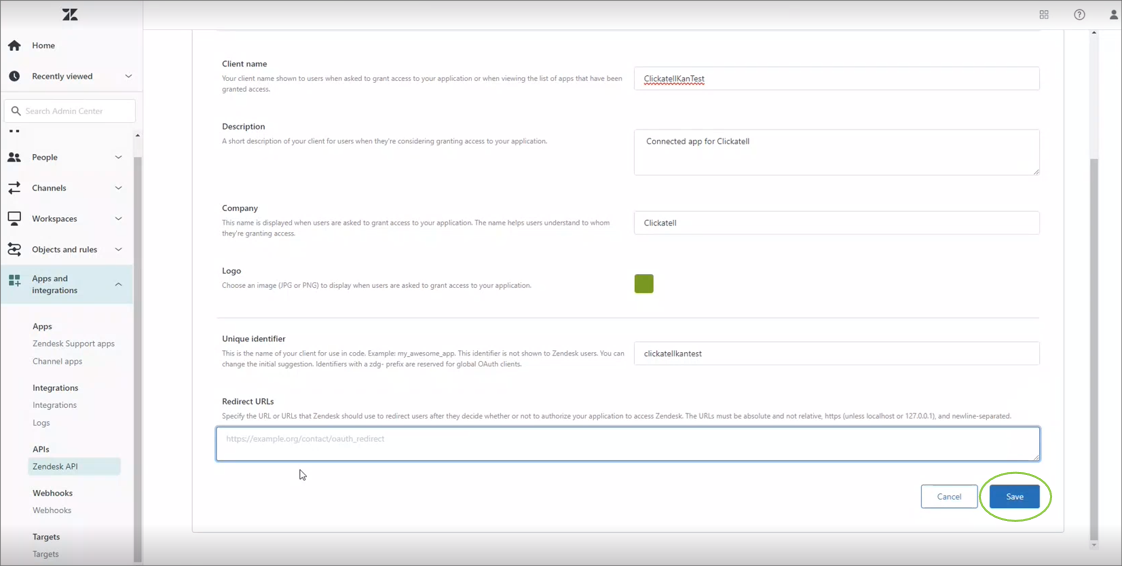Screen dimensions: 1122x566
Task: Click the Channels arrows icon
Action: coord(14,188)
